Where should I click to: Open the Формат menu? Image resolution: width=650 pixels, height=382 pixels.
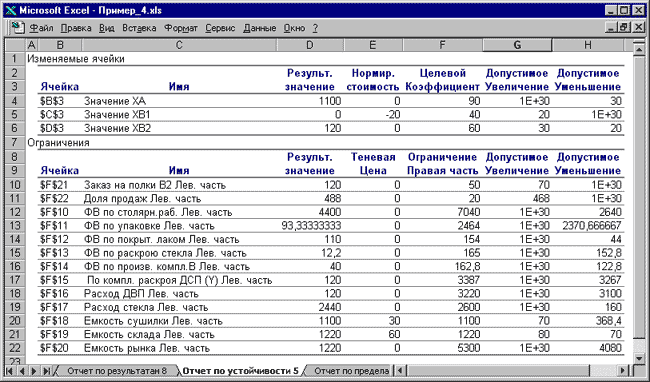181,28
